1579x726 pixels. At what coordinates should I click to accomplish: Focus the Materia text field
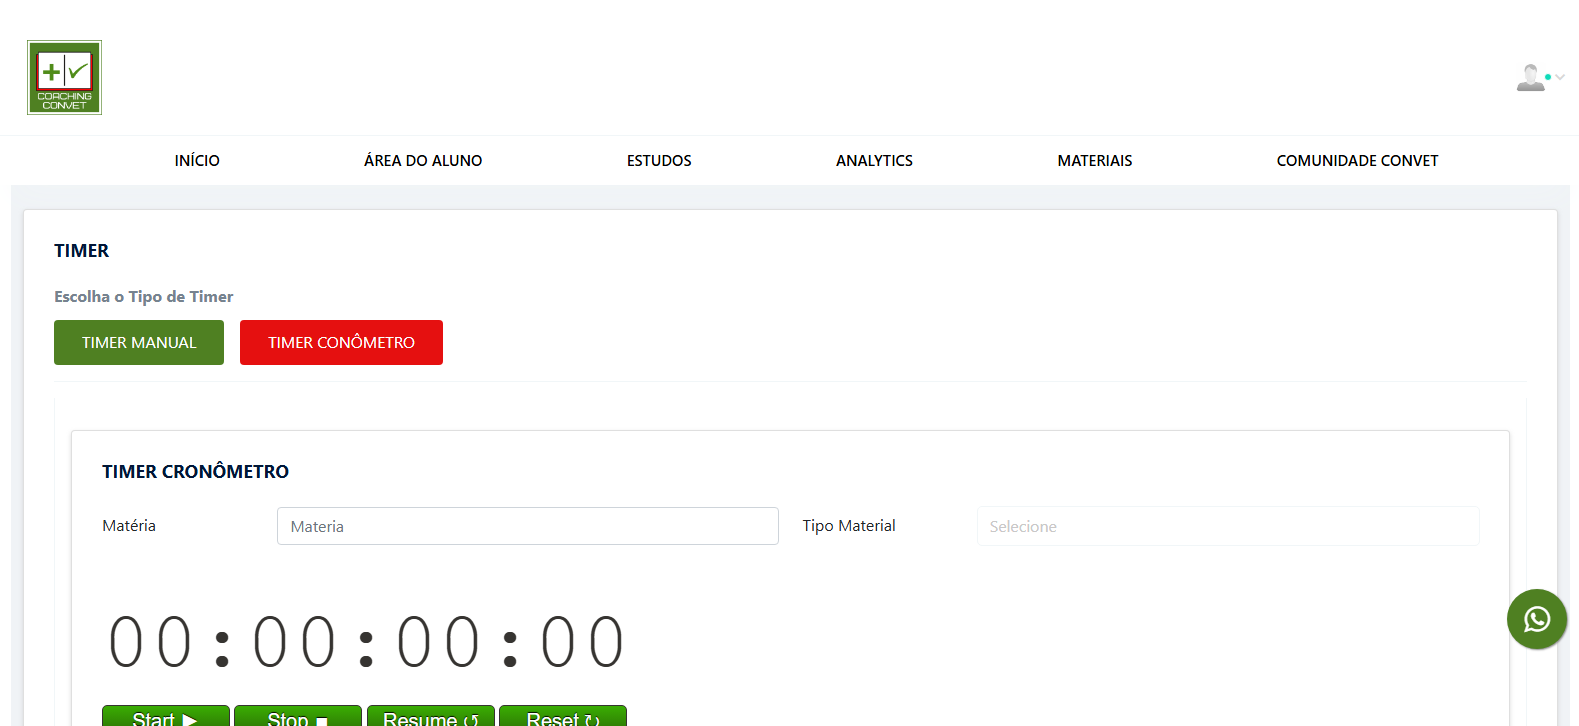coord(527,526)
